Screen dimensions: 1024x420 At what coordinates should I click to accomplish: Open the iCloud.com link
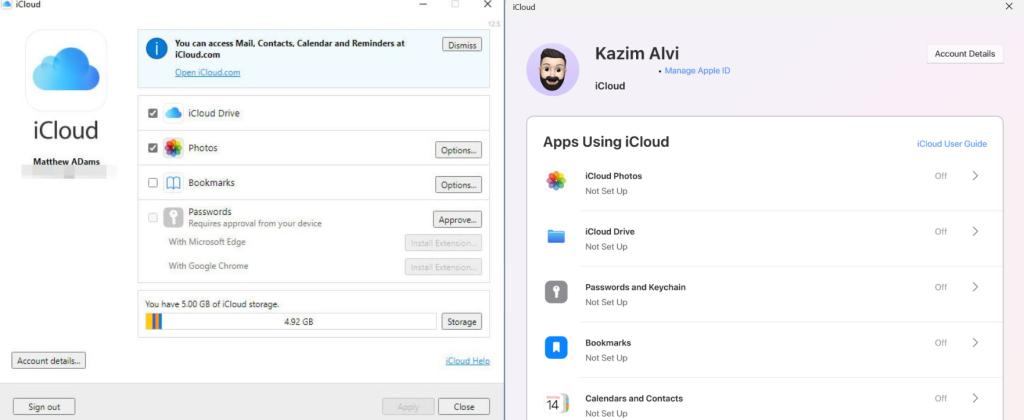point(208,73)
